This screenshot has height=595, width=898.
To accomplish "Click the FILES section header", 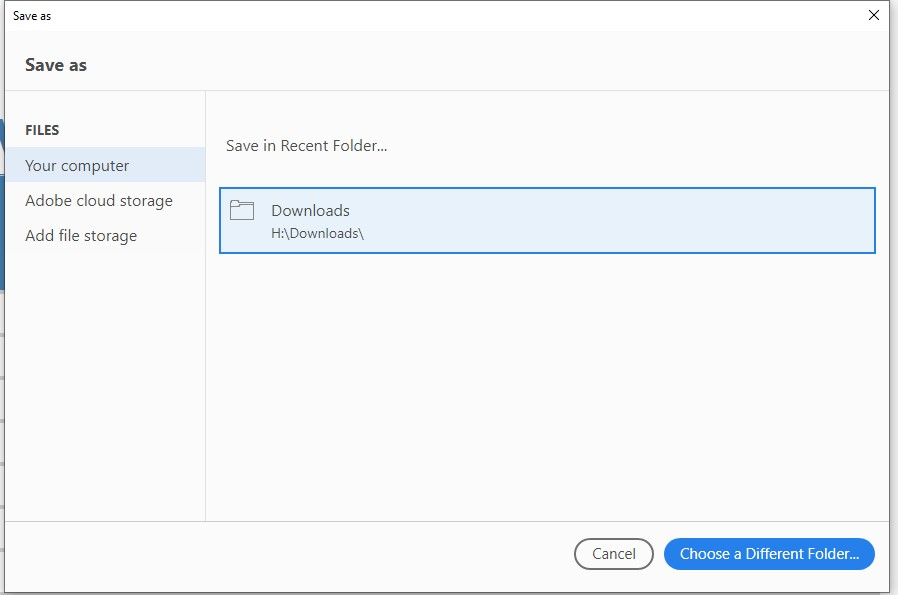I will 41,130.
